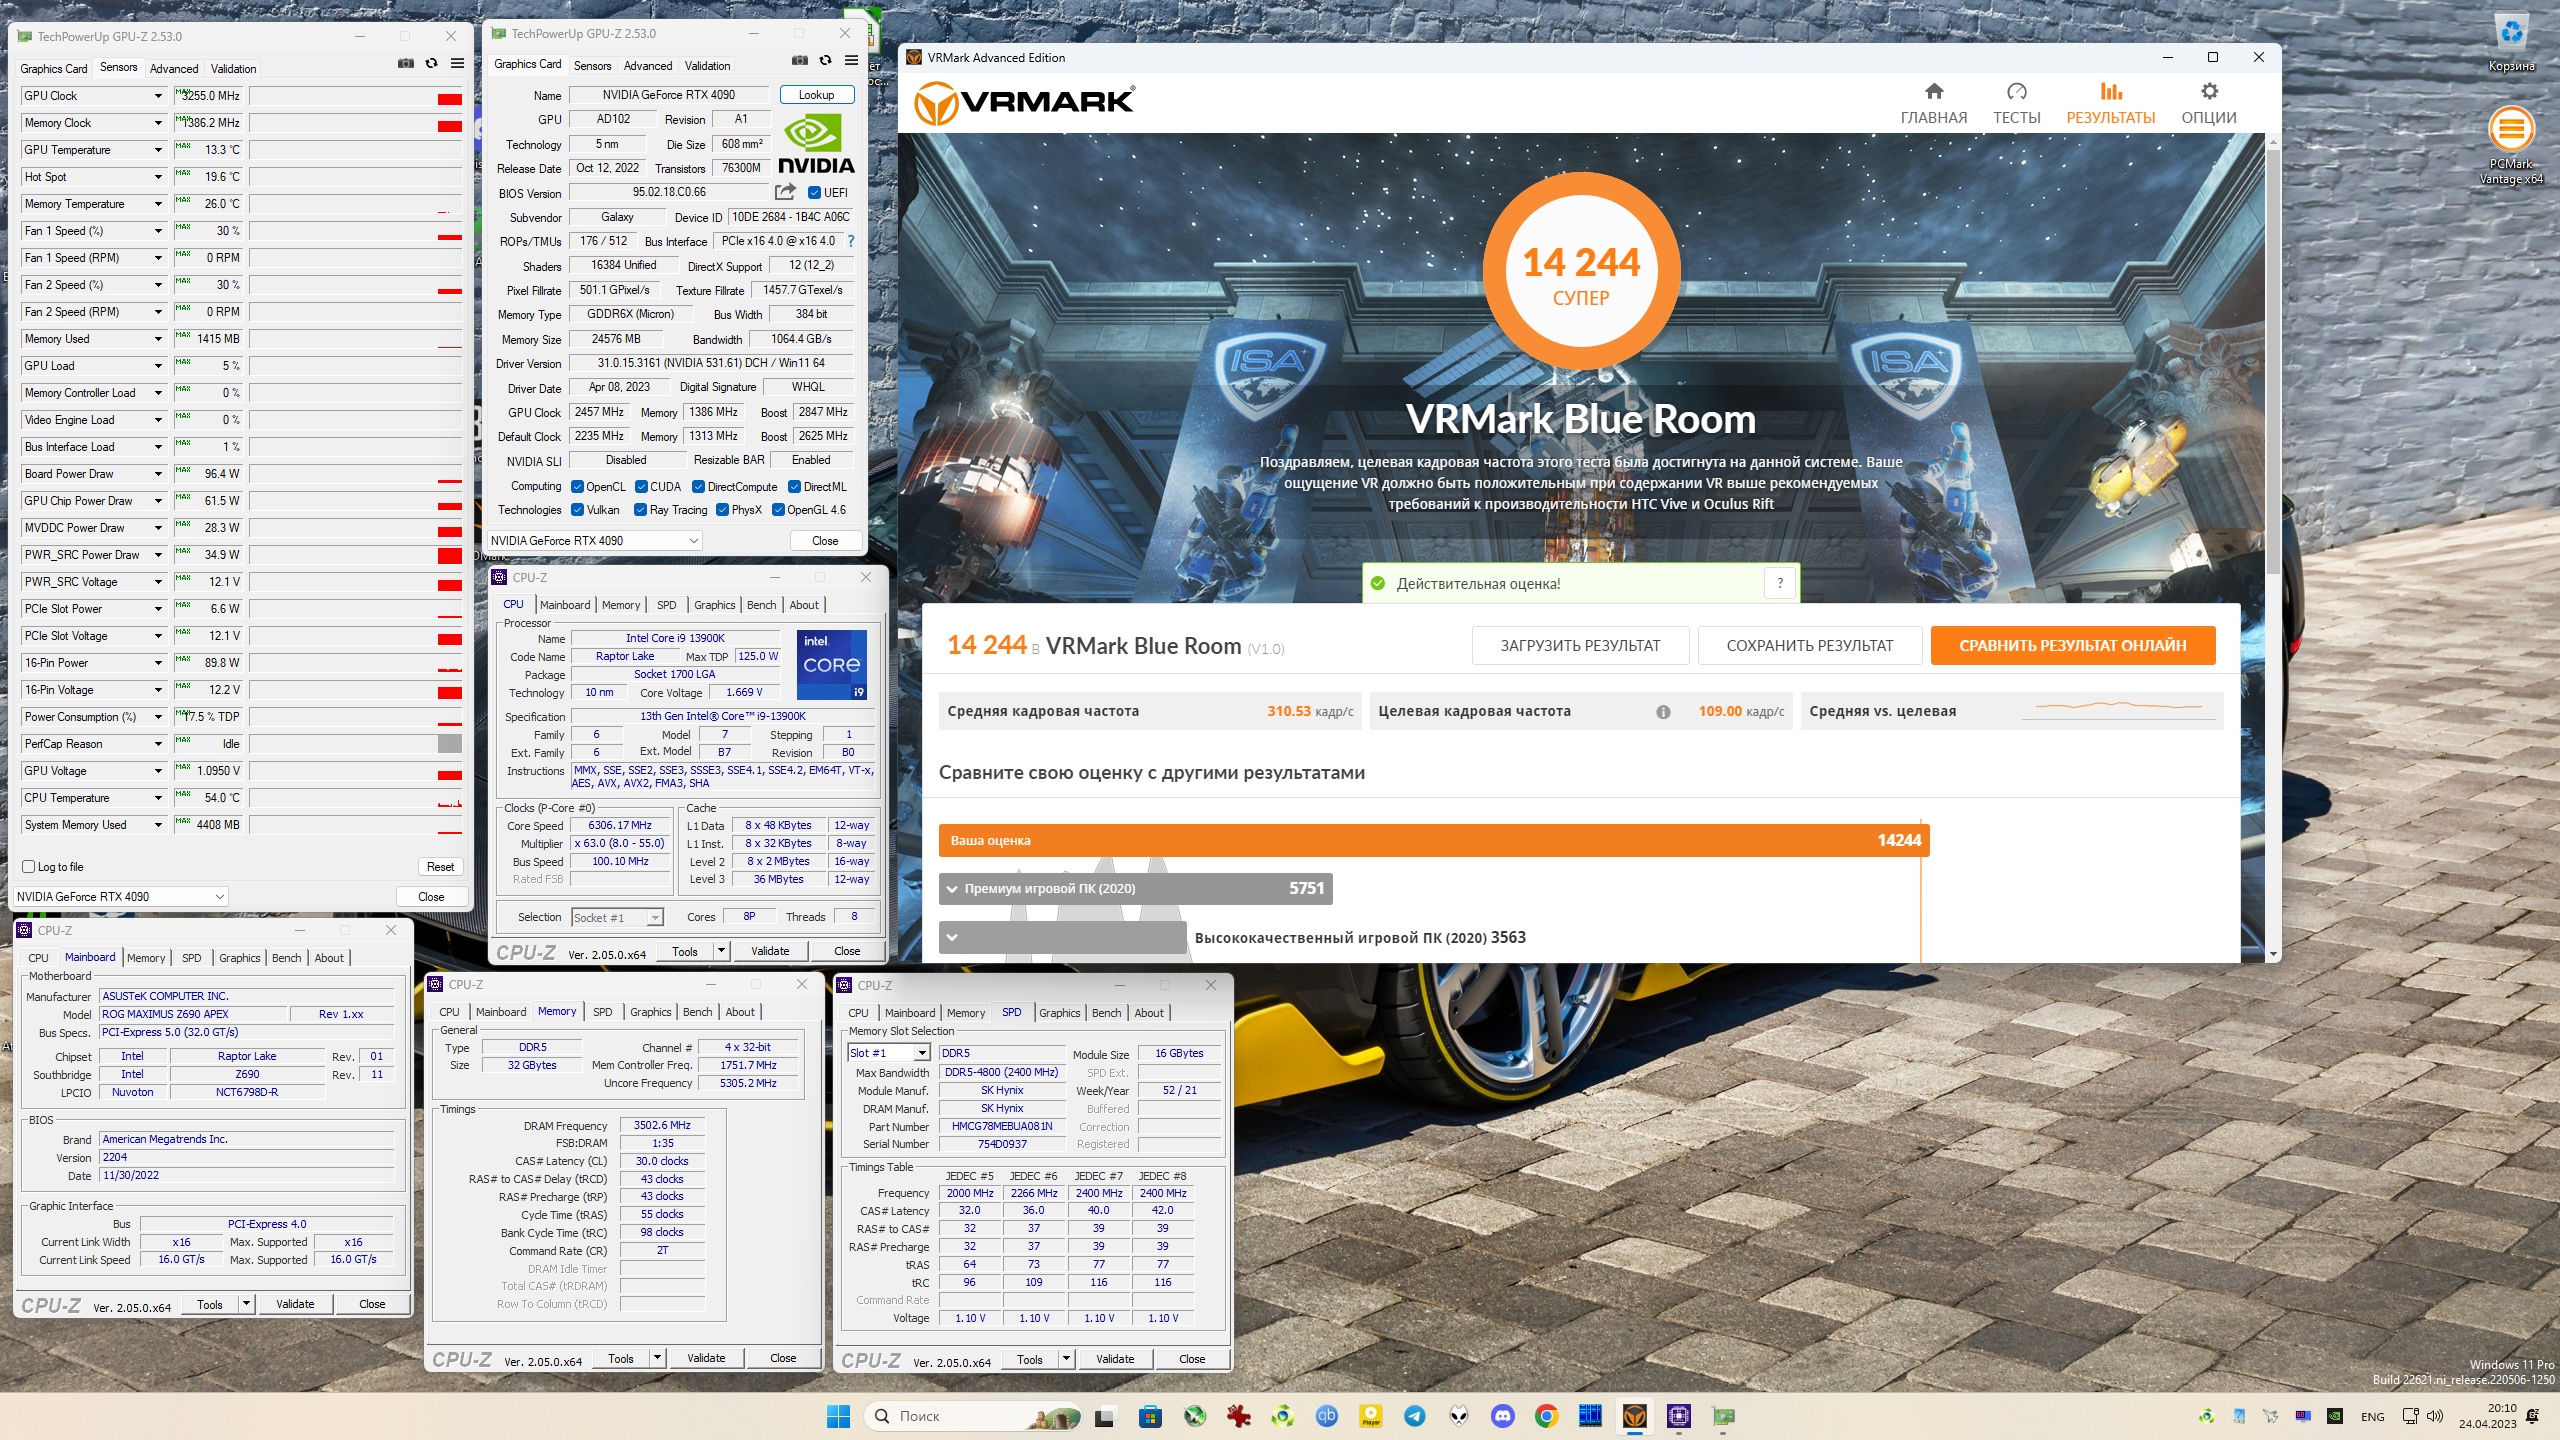Switch to Validation tab in GPU-Z Graphics Card window
The height and width of the screenshot is (1440, 2560).
pyautogui.click(x=707, y=66)
